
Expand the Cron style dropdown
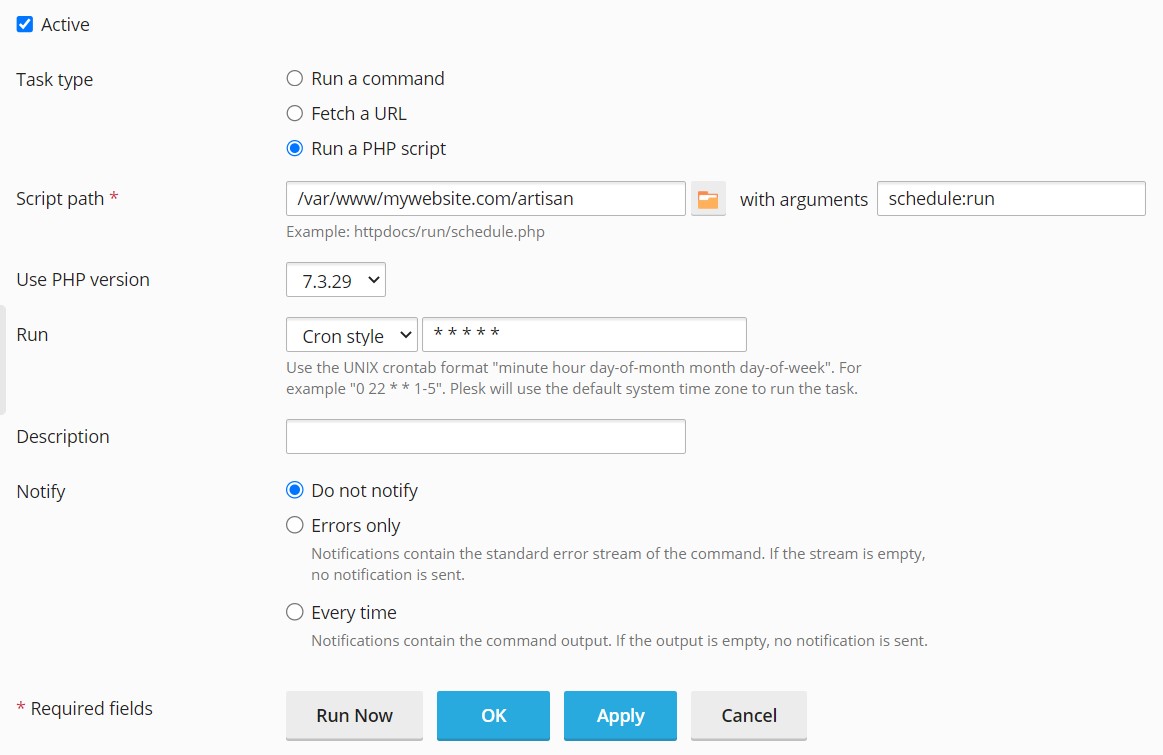[x=351, y=336]
